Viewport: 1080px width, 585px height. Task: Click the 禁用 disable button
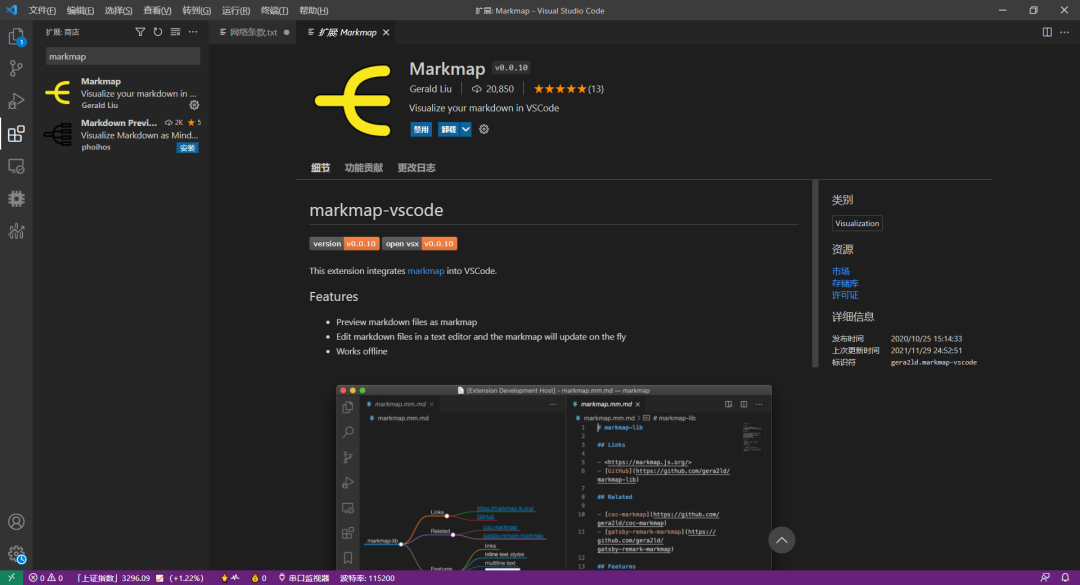[421, 129]
